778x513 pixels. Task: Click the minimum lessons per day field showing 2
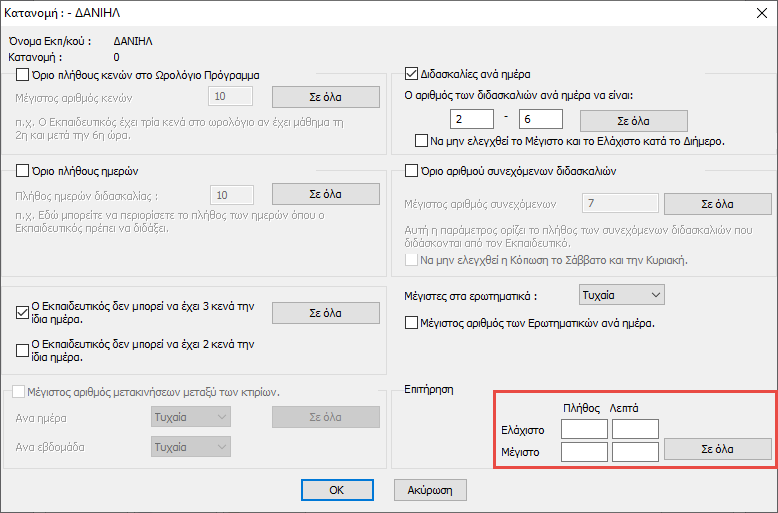tap(473, 120)
